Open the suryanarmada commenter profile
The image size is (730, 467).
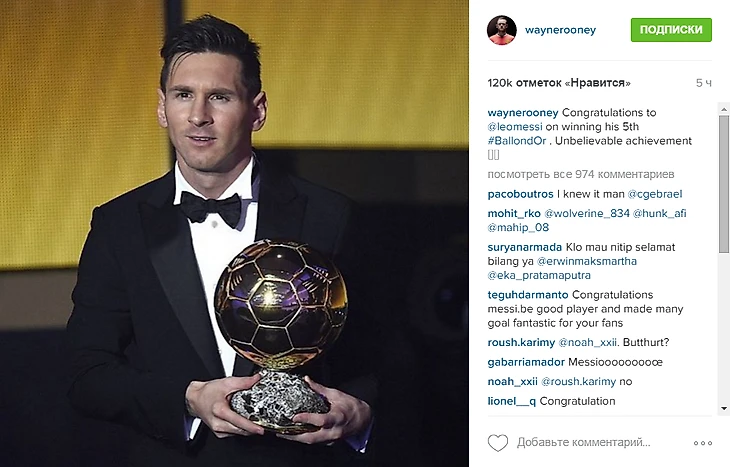pos(525,247)
